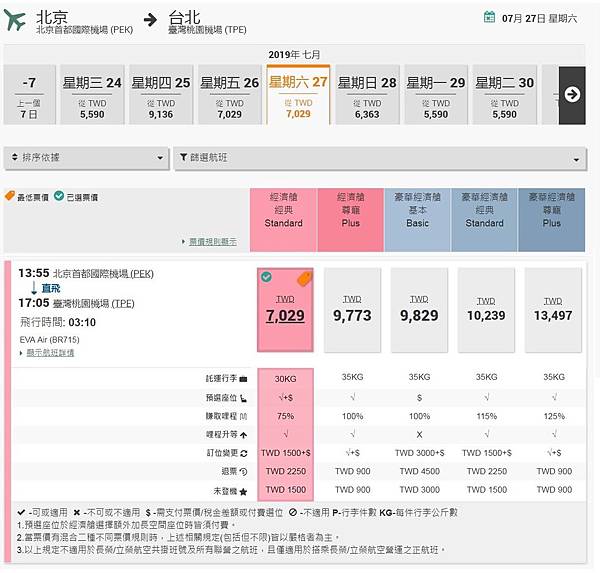The image size is (600, 573).
Task: Click the calendar icon beside 07月 27日
Action: (489, 17)
